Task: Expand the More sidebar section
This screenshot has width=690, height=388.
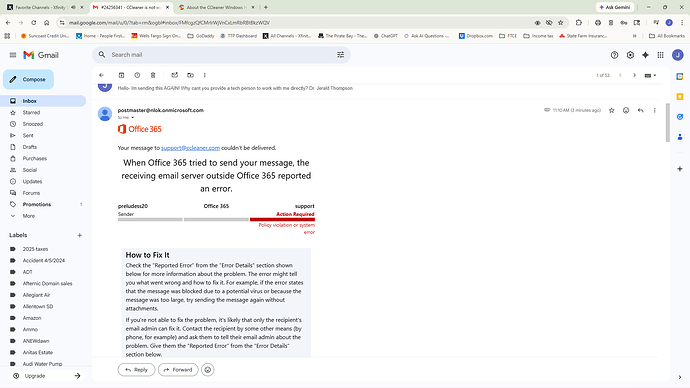Action: (29, 216)
